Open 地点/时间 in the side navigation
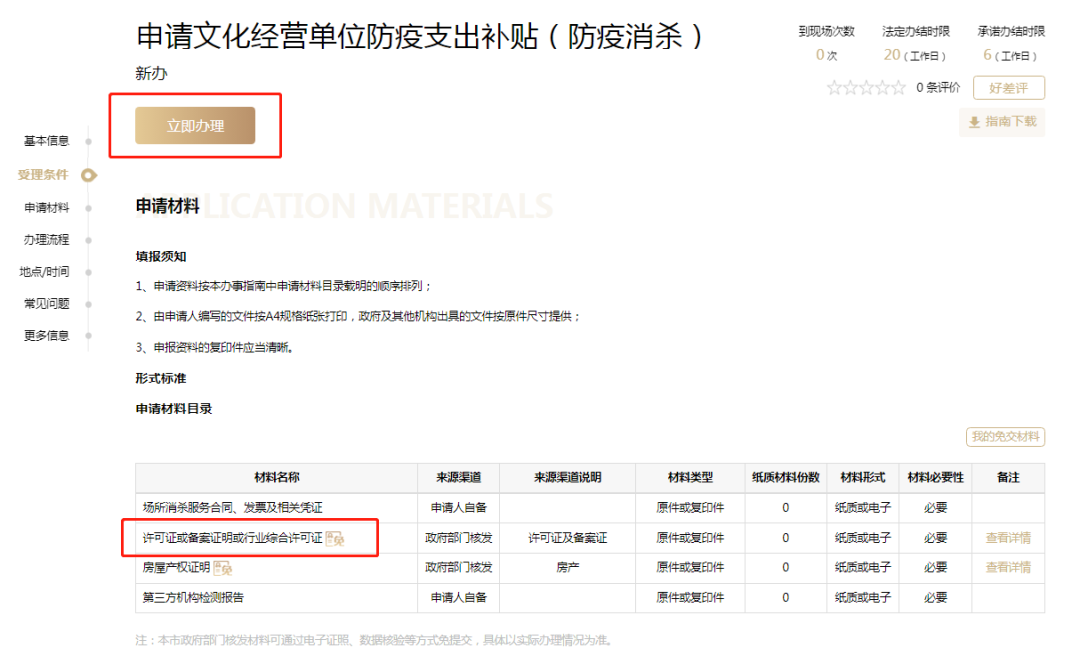 click(x=44, y=271)
